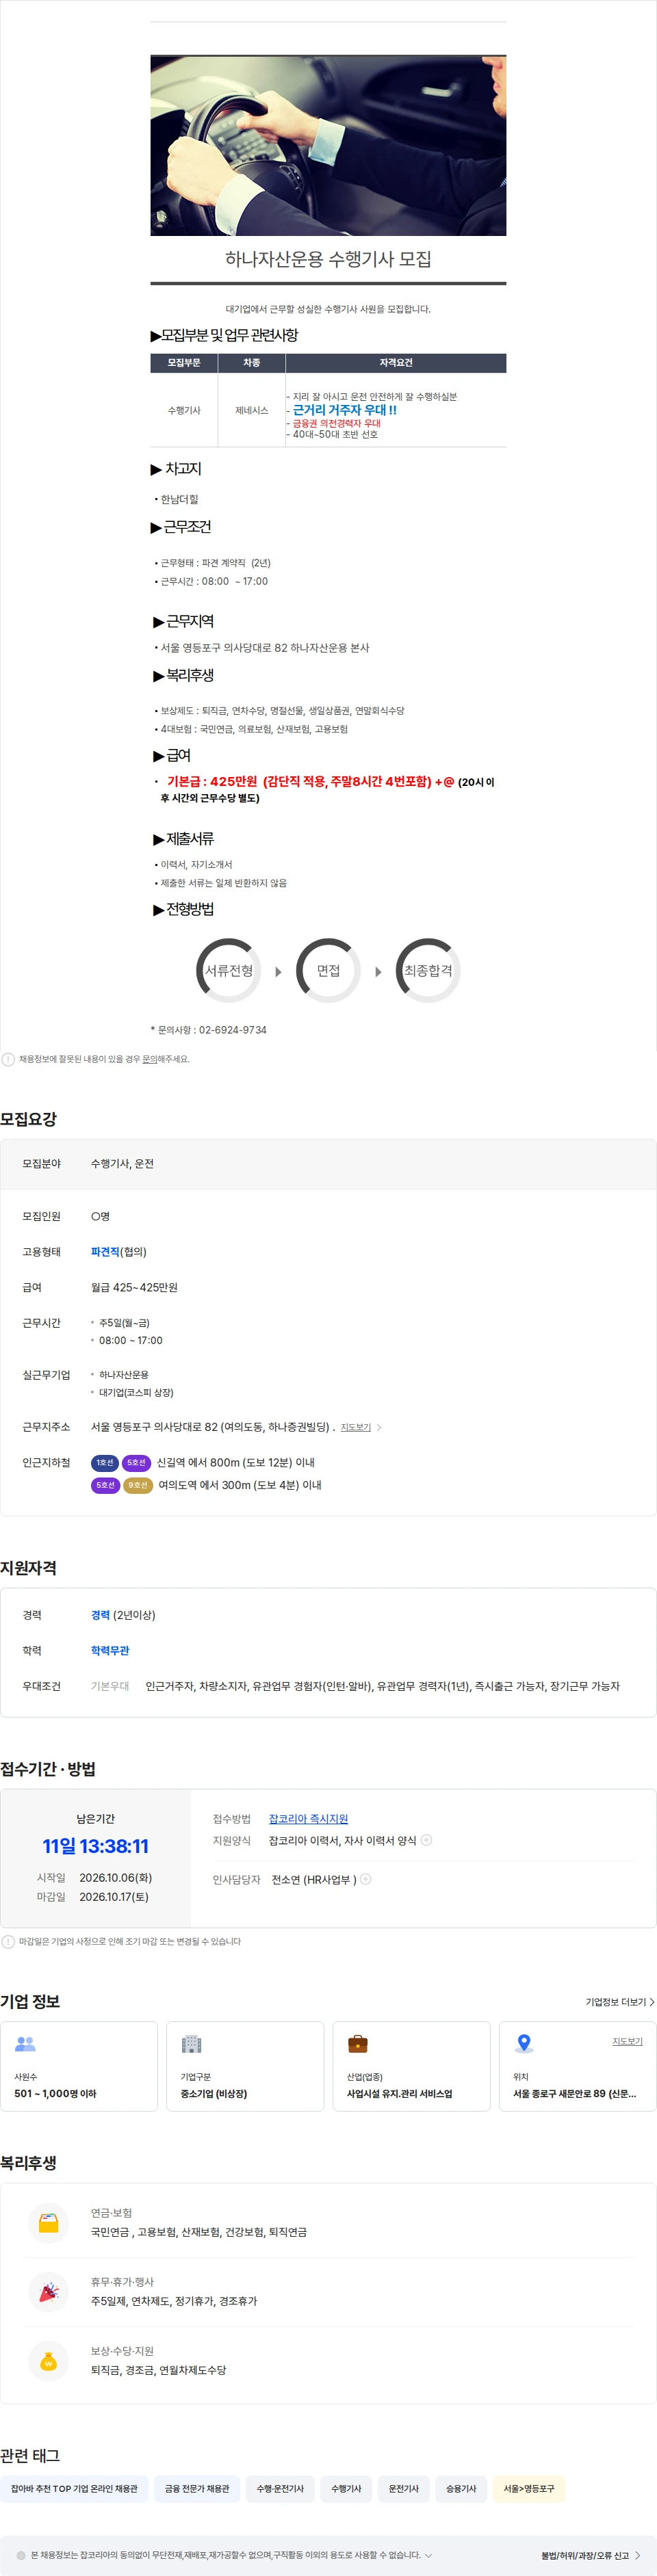Select the 운전기사 tag
Image resolution: width=657 pixels, height=2576 pixels.
coord(404,2489)
